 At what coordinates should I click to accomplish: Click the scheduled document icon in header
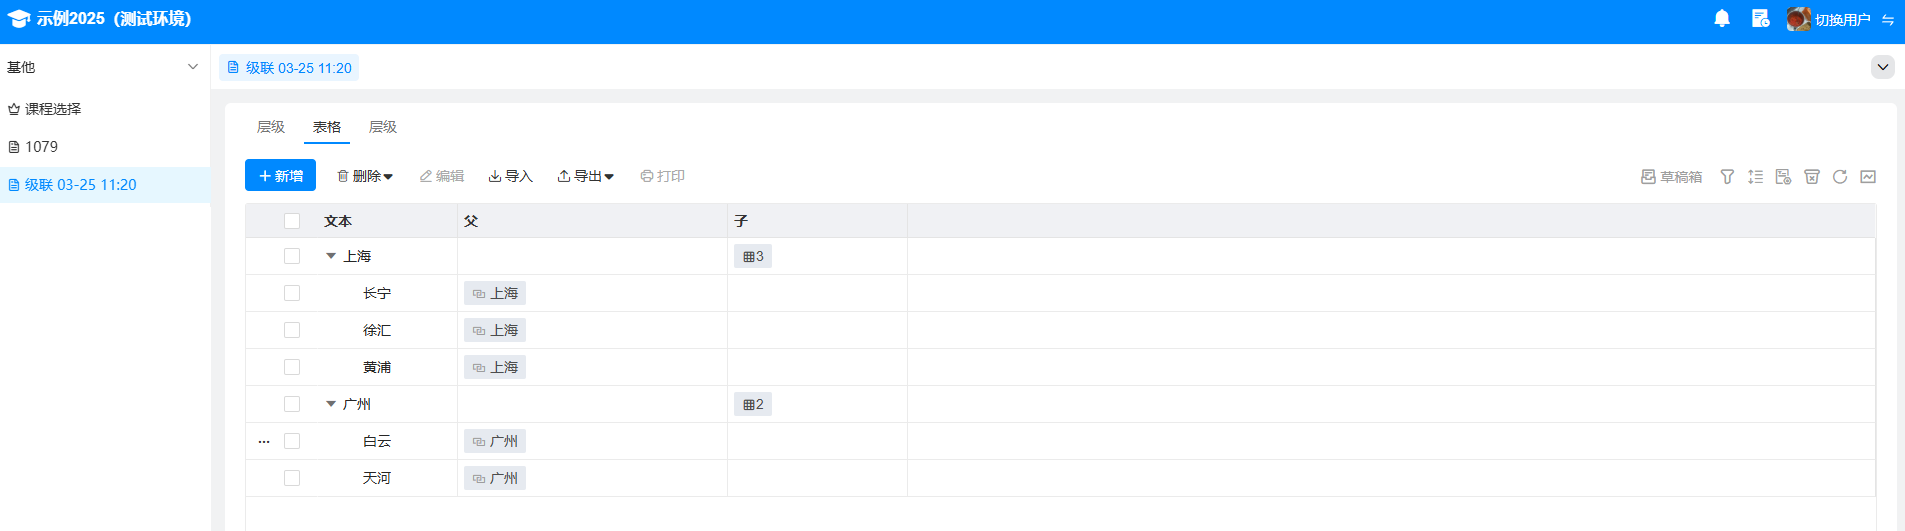tap(1760, 19)
